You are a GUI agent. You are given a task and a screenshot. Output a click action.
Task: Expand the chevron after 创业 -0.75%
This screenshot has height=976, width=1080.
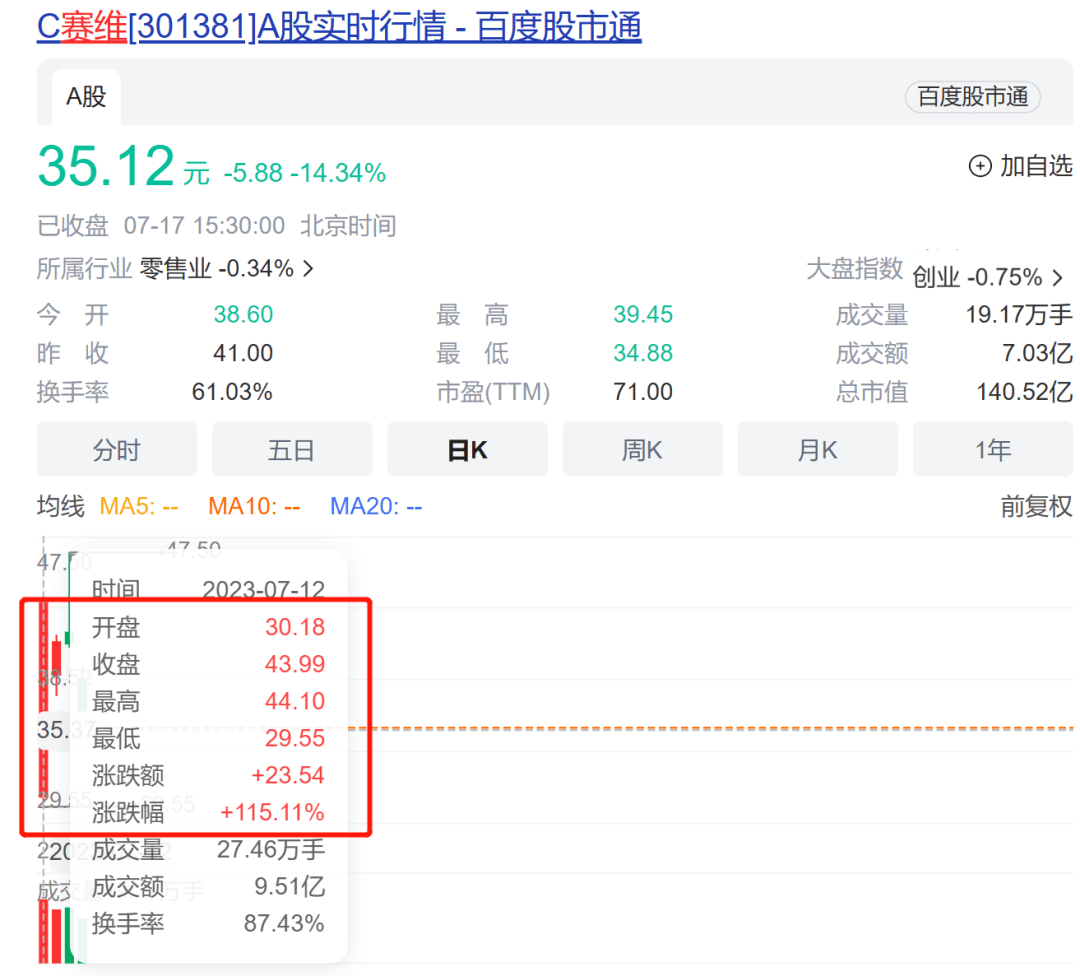point(1057,277)
